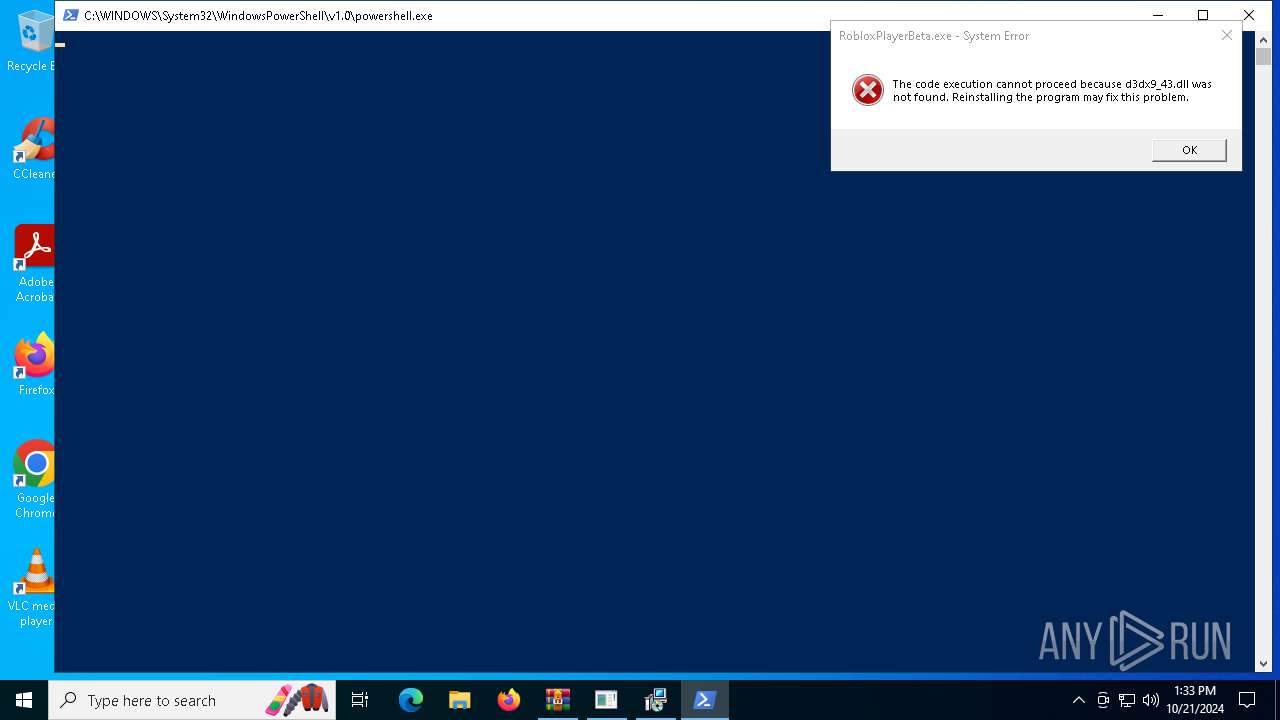Minimize the PowerShell window
Image resolution: width=1280 pixels, height=720 pixels.
[x=1158, y=15]
